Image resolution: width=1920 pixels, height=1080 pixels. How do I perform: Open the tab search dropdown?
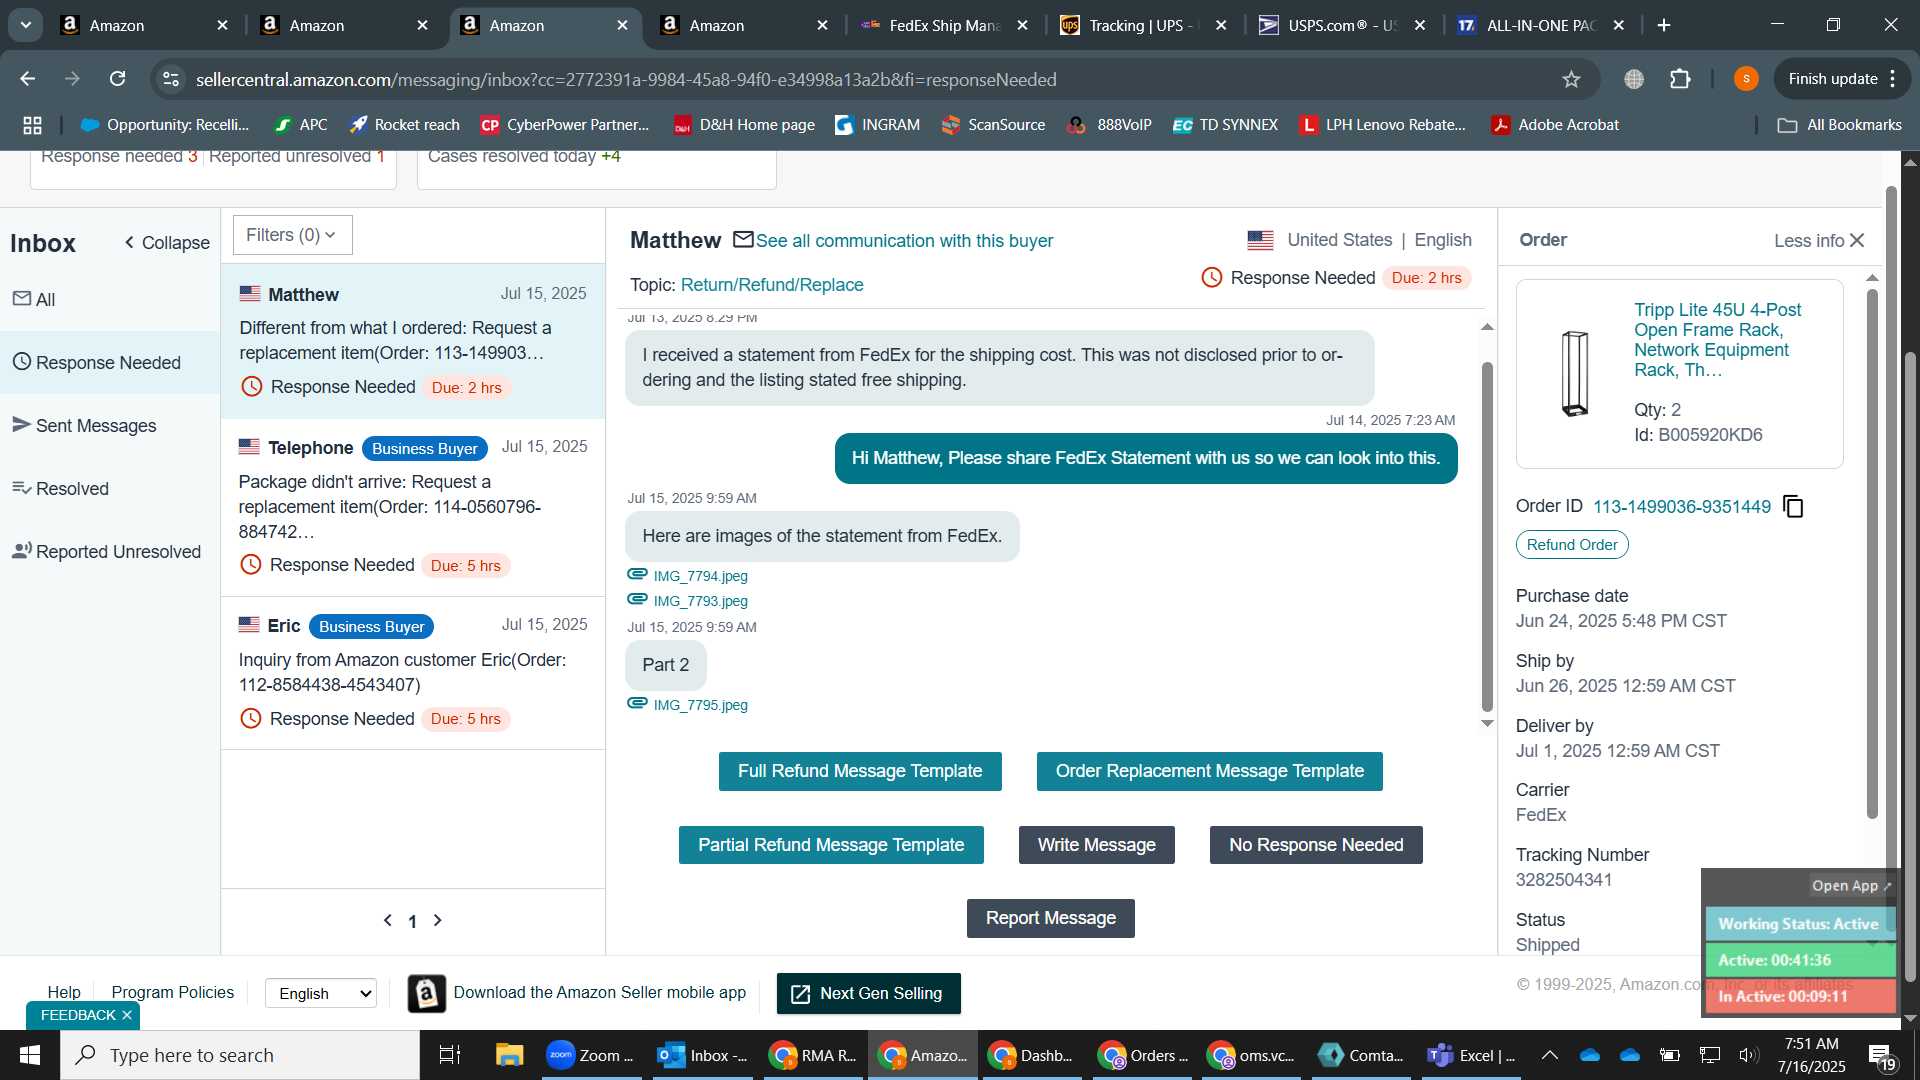coord(26,25)
